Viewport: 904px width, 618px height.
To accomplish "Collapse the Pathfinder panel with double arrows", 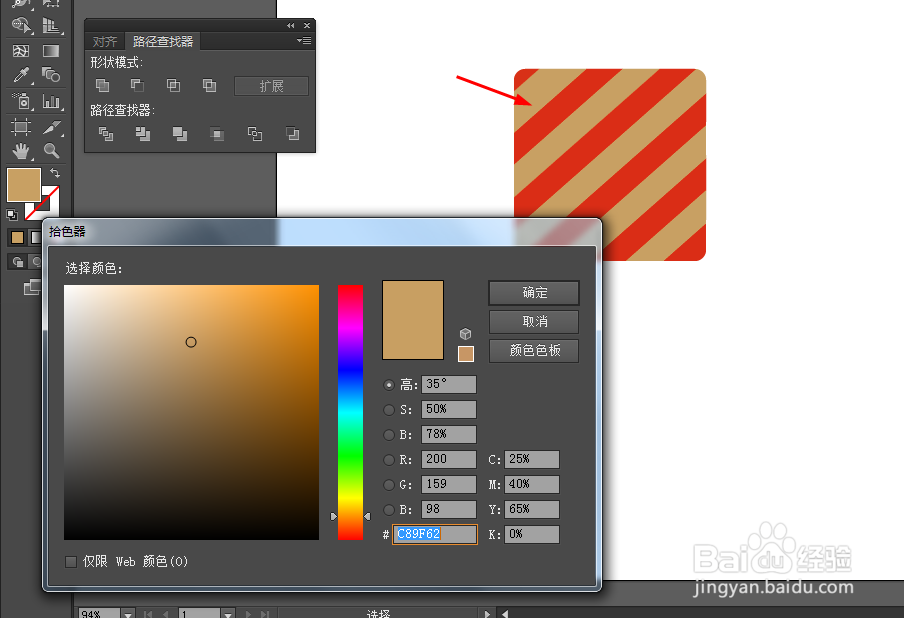I will (291, 25).
